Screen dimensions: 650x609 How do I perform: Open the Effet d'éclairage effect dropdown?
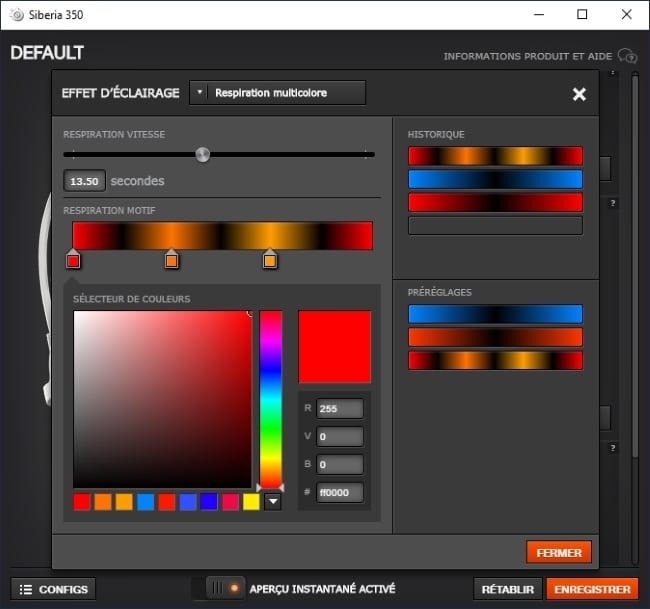(x=277, y=92)
